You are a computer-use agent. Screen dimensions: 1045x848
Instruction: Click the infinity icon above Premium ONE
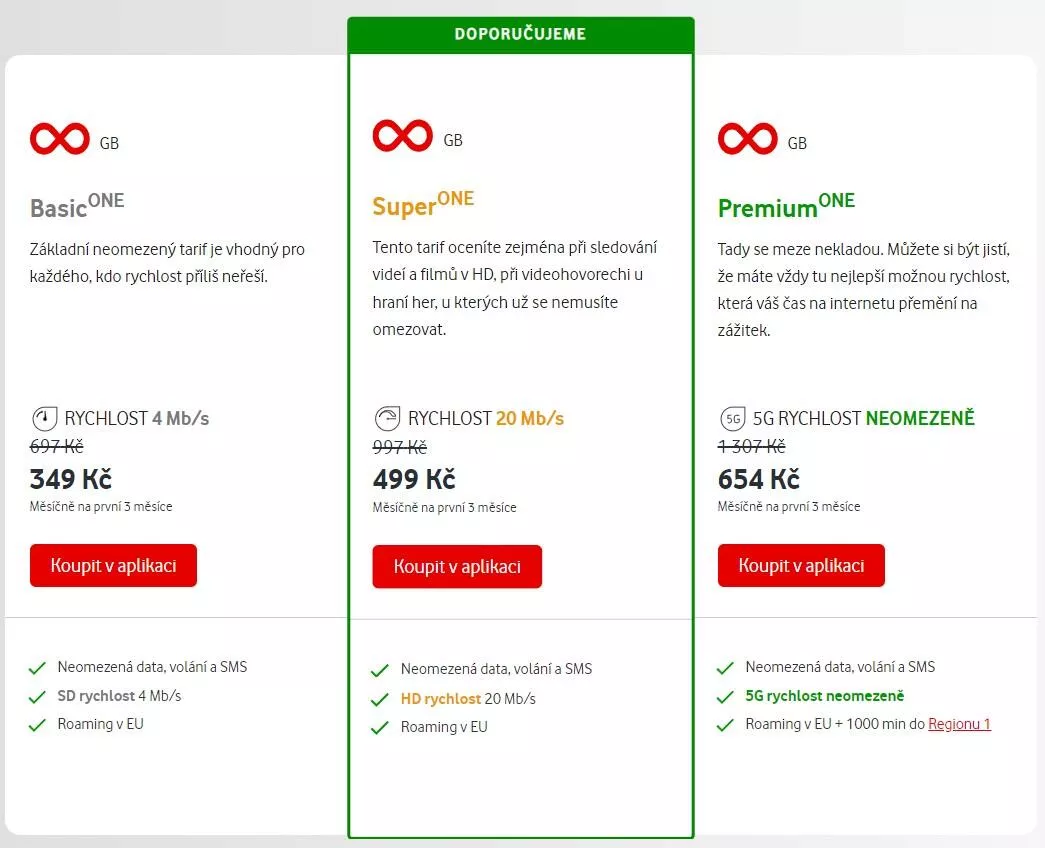coord(747,138)
